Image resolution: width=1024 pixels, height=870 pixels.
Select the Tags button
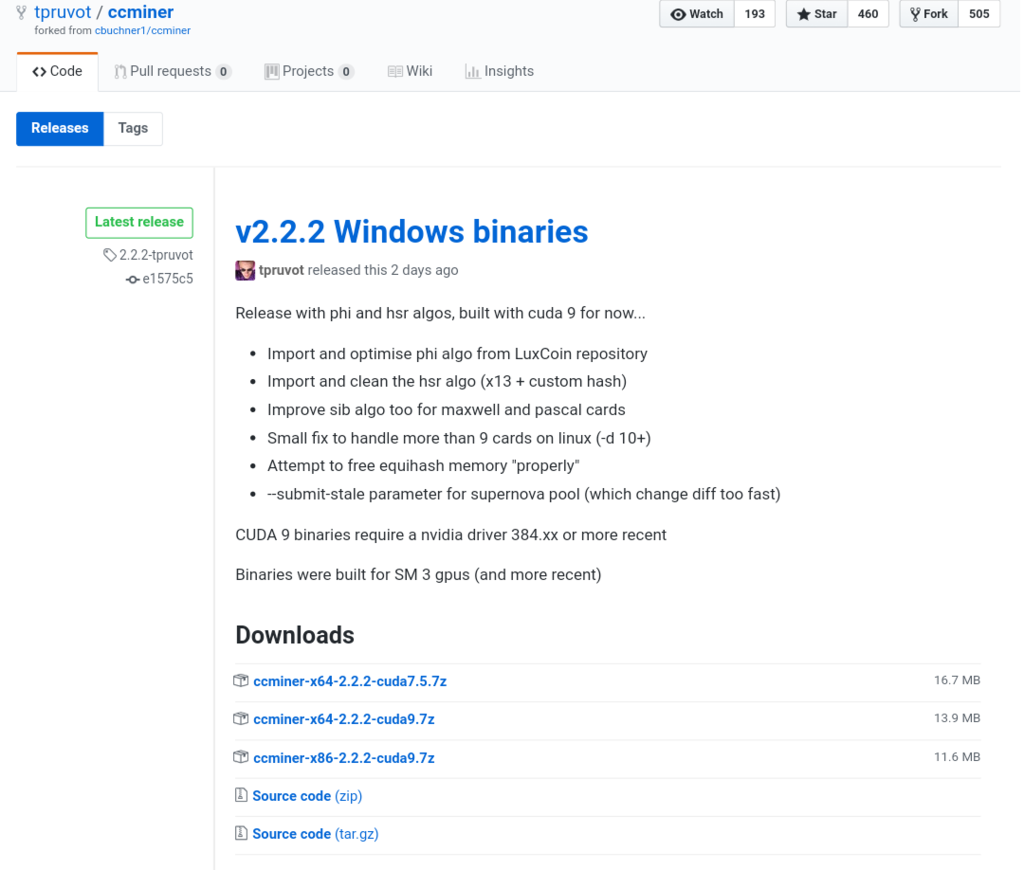coord(133,128)
